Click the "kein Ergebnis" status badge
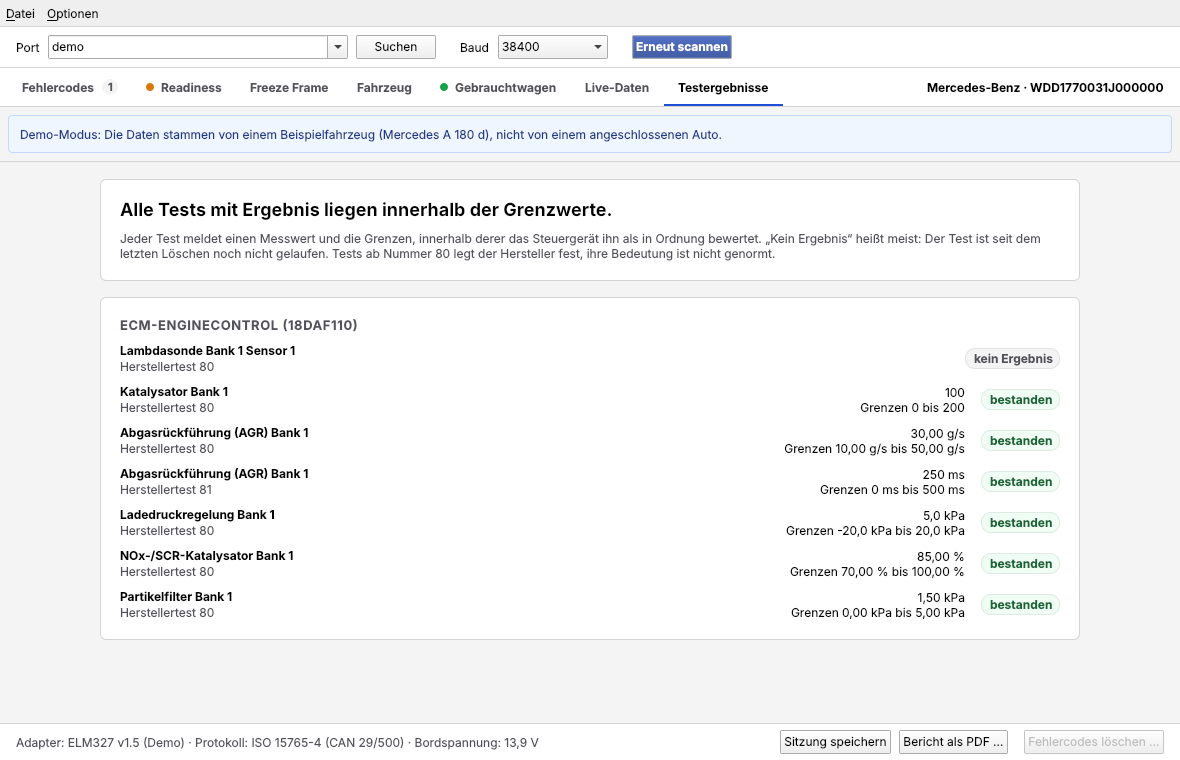 [x=1013, y=359]
